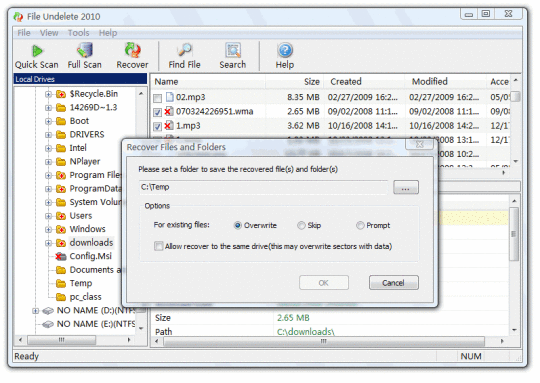540x383 pixels.
Task: Start a Quick Scan from toolbar
Action: click(37, 56)
